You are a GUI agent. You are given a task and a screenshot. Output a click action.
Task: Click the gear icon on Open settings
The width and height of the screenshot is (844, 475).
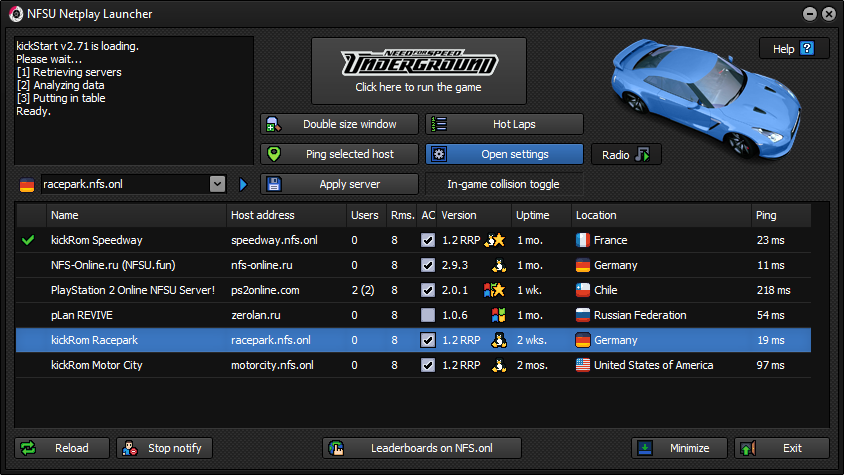pyautogui.click(x=439, y=154)
